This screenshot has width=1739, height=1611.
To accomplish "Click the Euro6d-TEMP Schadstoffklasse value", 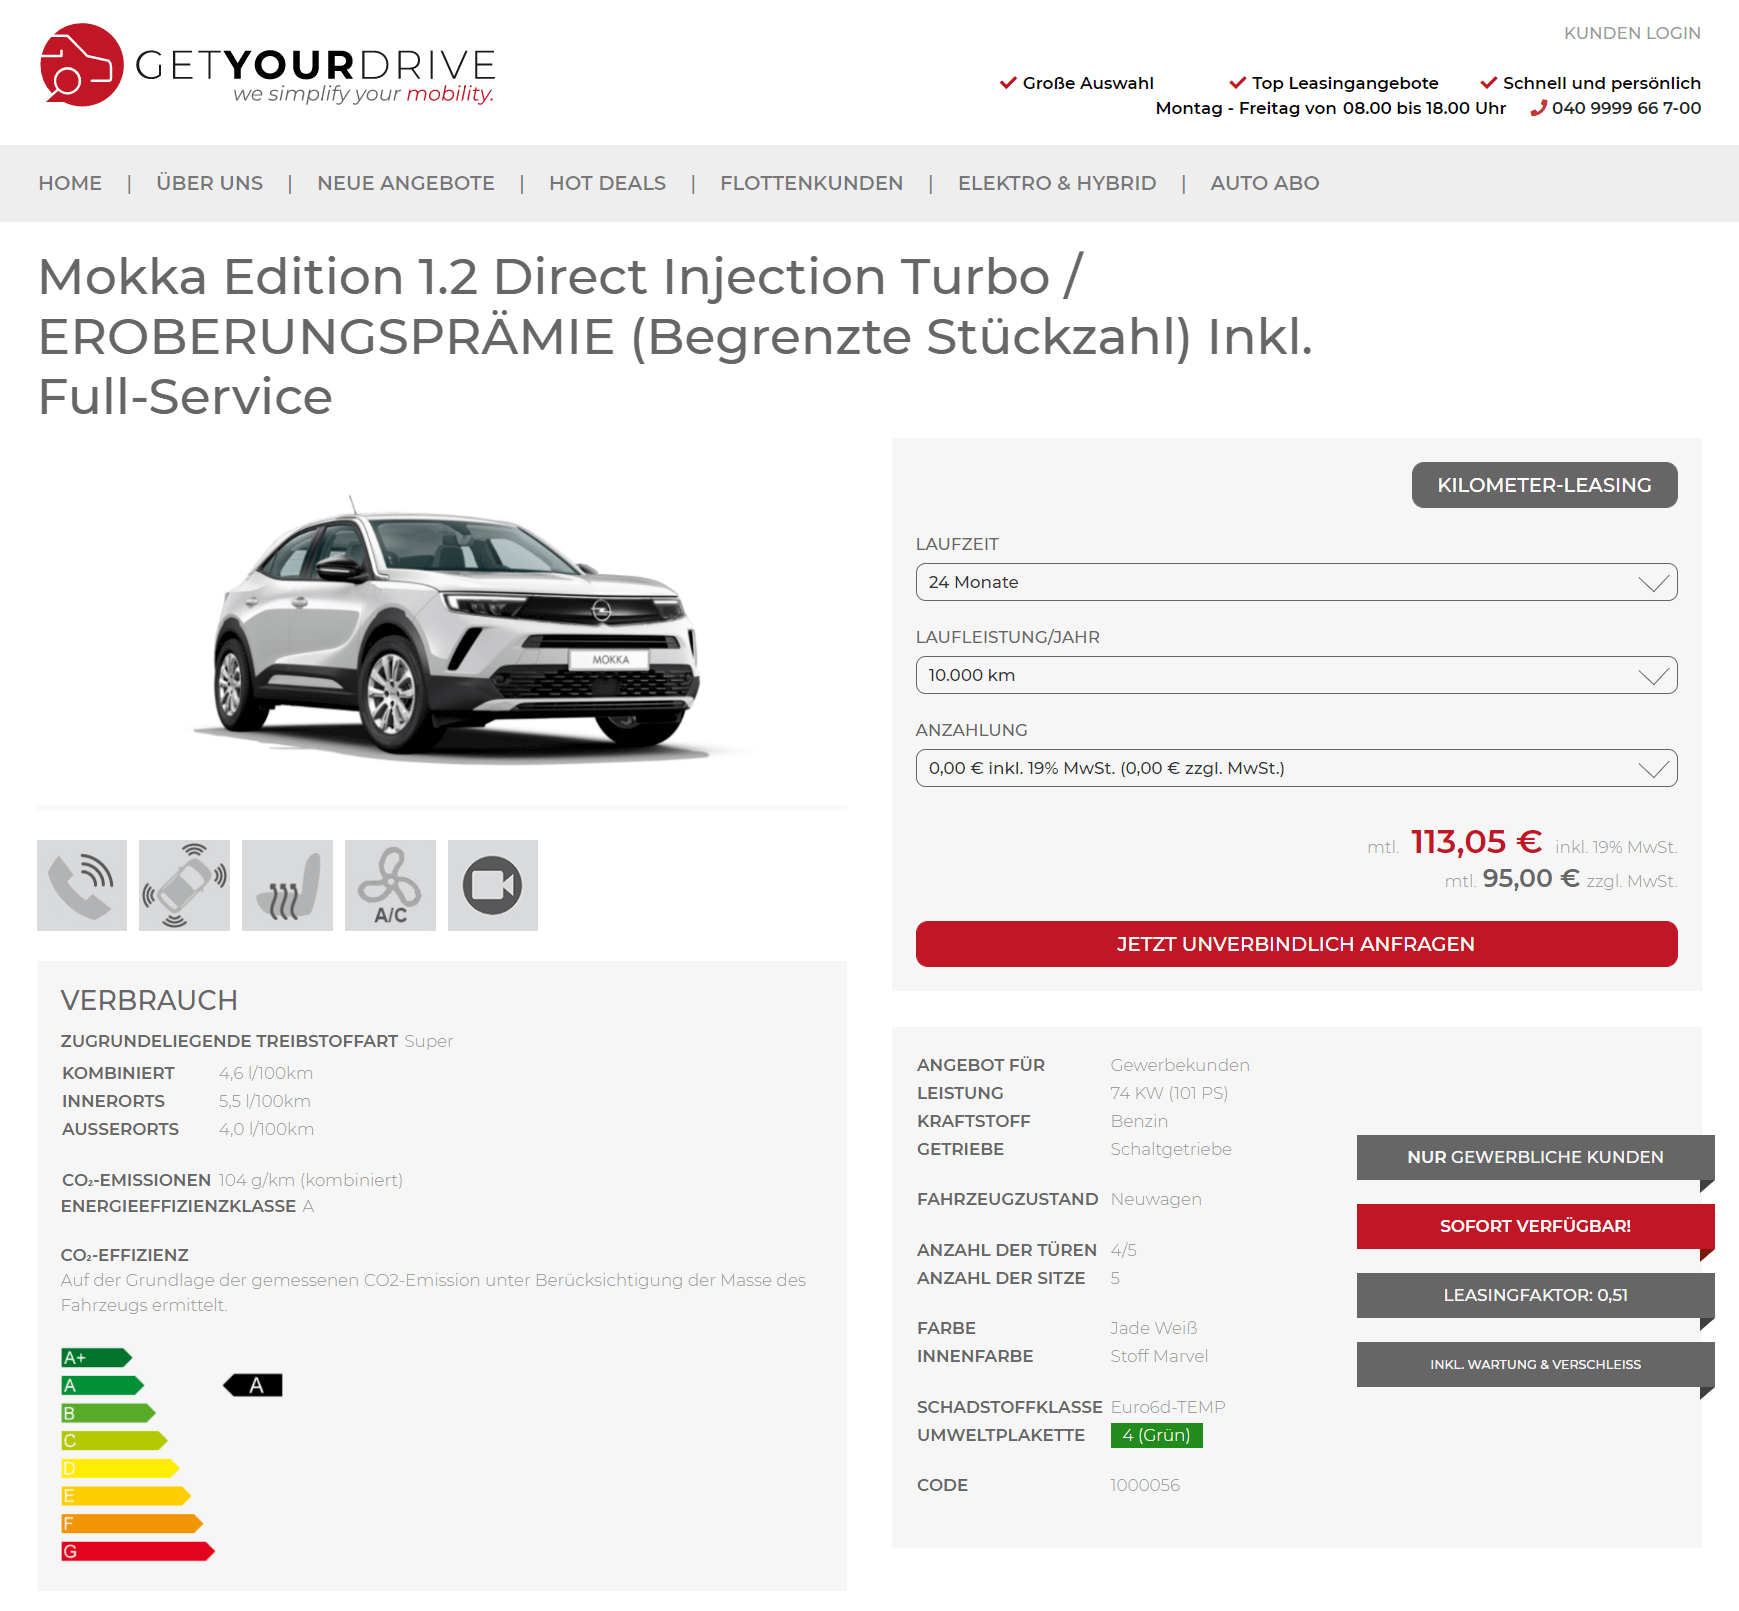I will click(x=1168, y=1407).
